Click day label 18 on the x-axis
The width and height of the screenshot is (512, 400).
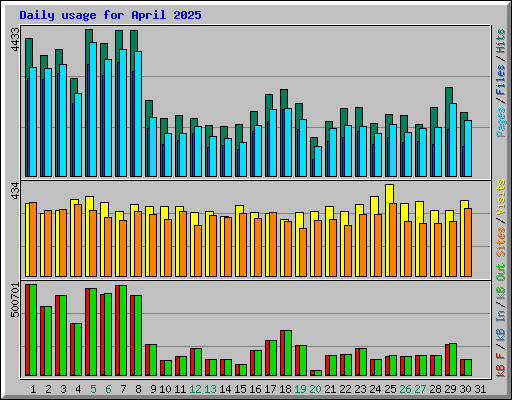coord(285,389)
